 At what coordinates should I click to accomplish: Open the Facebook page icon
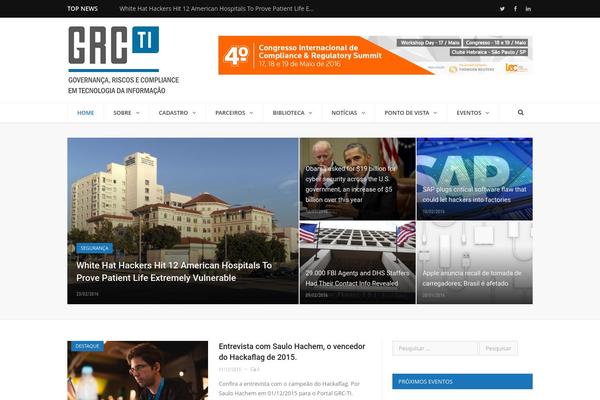pos(515,8)
